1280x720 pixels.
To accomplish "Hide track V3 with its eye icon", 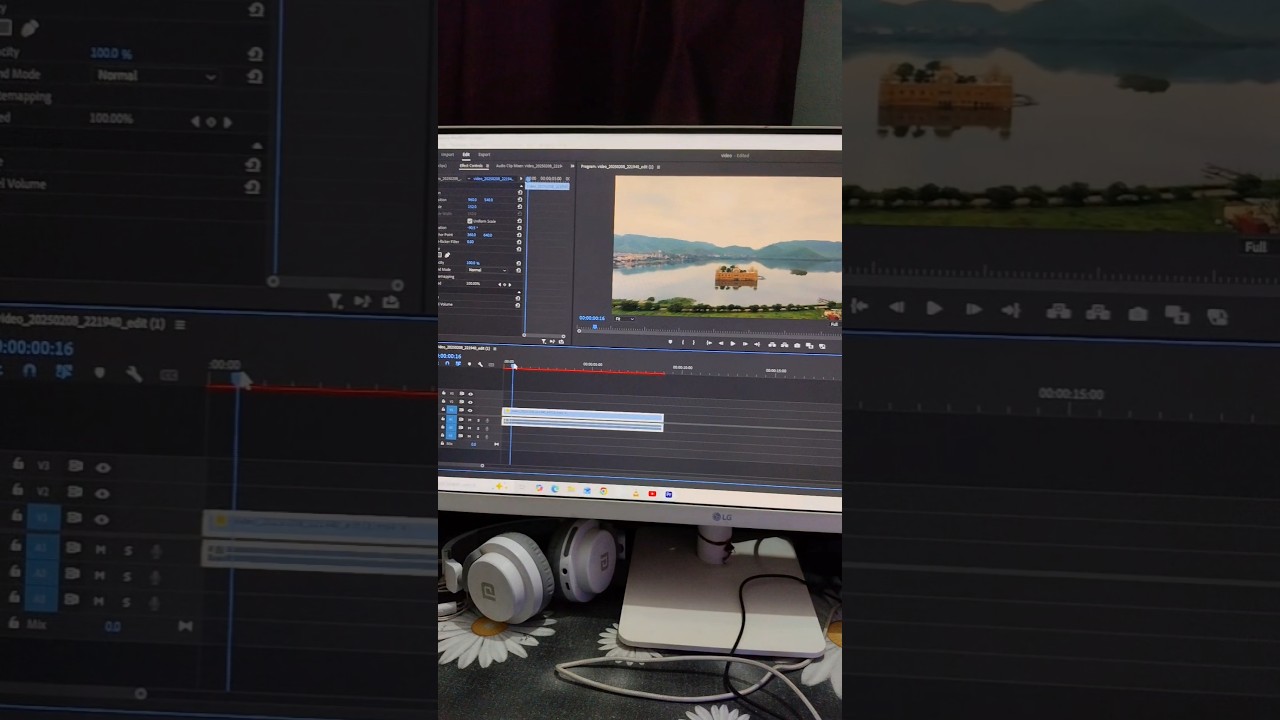I will (x=470, y=394).
